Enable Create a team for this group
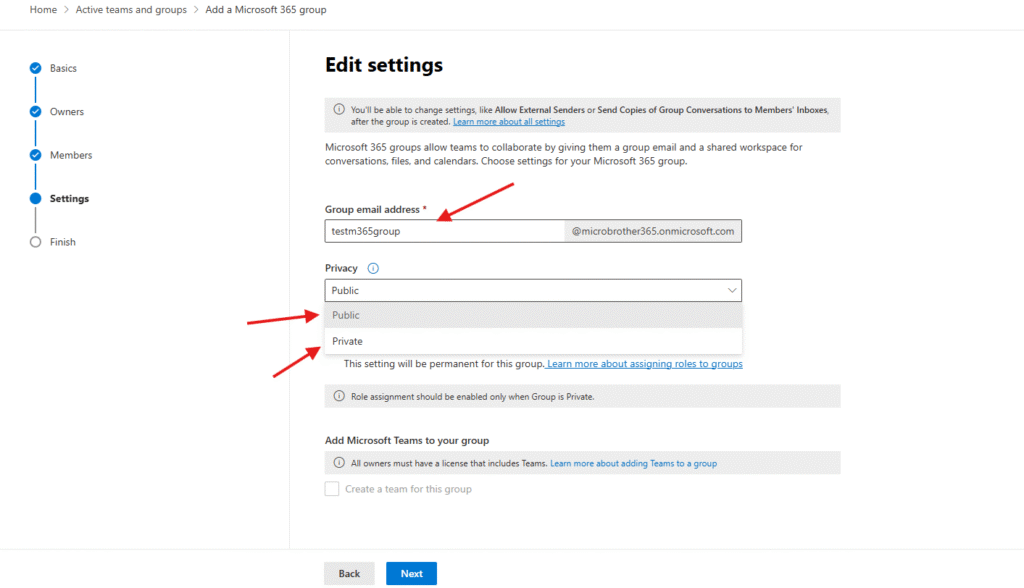 point(332,489)
